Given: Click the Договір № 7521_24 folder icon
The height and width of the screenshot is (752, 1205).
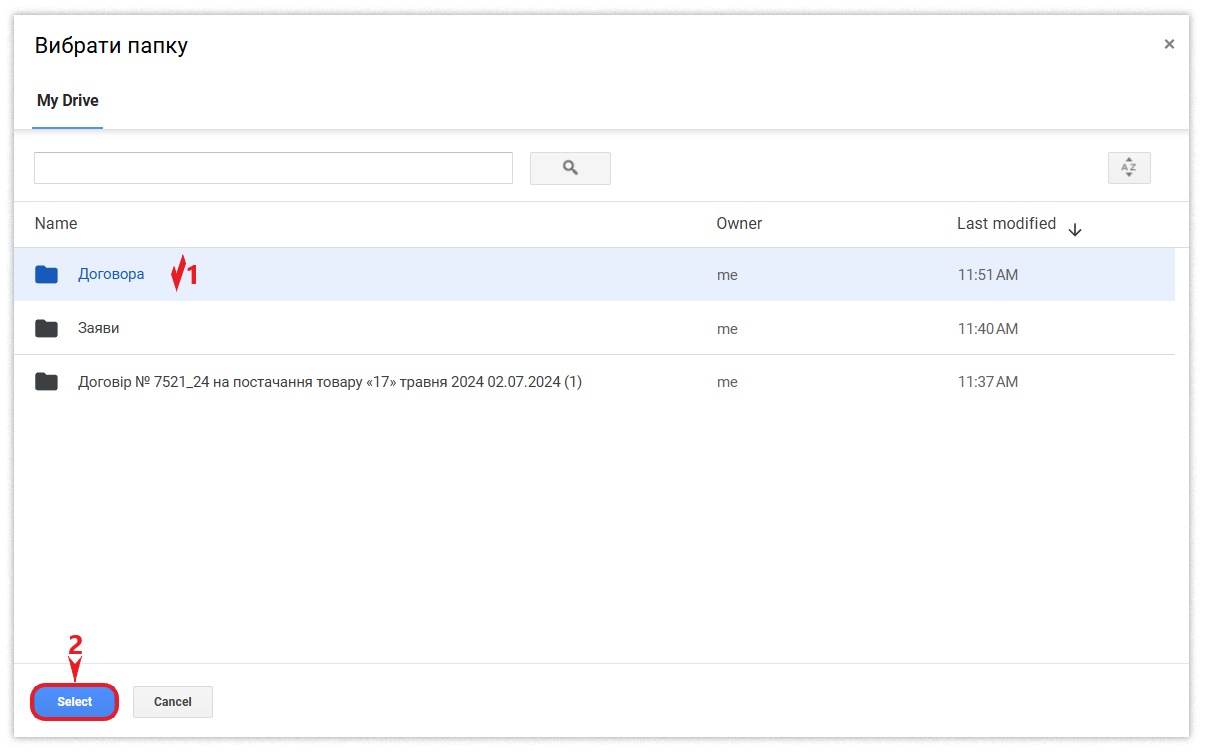Looking at the screenshot, I should (46, 382).
